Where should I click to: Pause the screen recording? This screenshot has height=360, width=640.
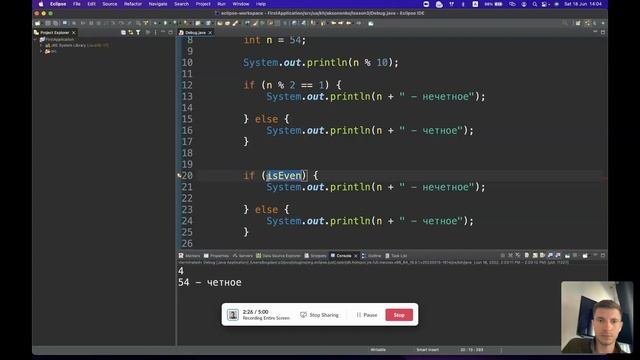coord(367,315)
